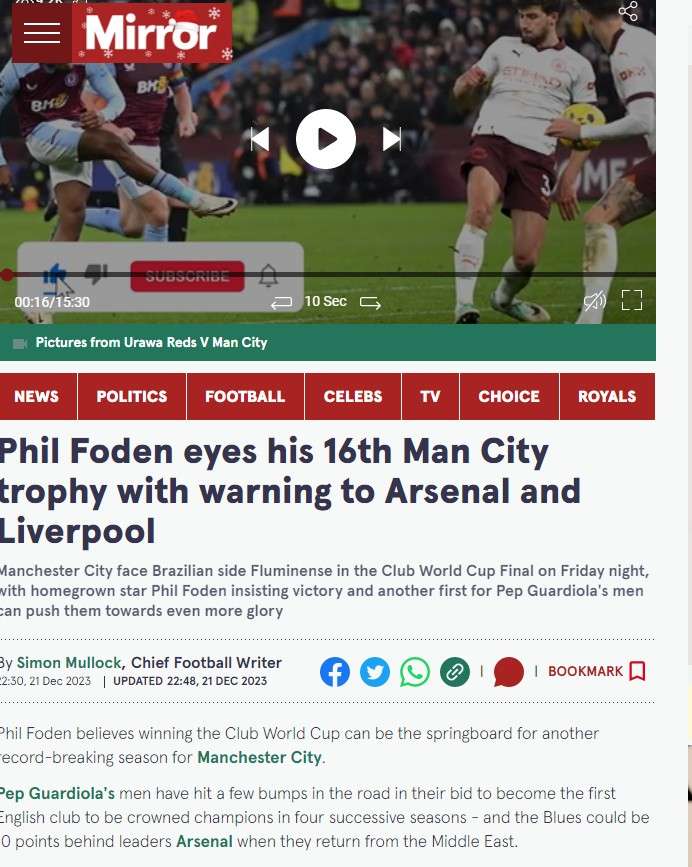Skip to the next video
The height and width of the screenshot is (867, 692).
coord(392,139)
